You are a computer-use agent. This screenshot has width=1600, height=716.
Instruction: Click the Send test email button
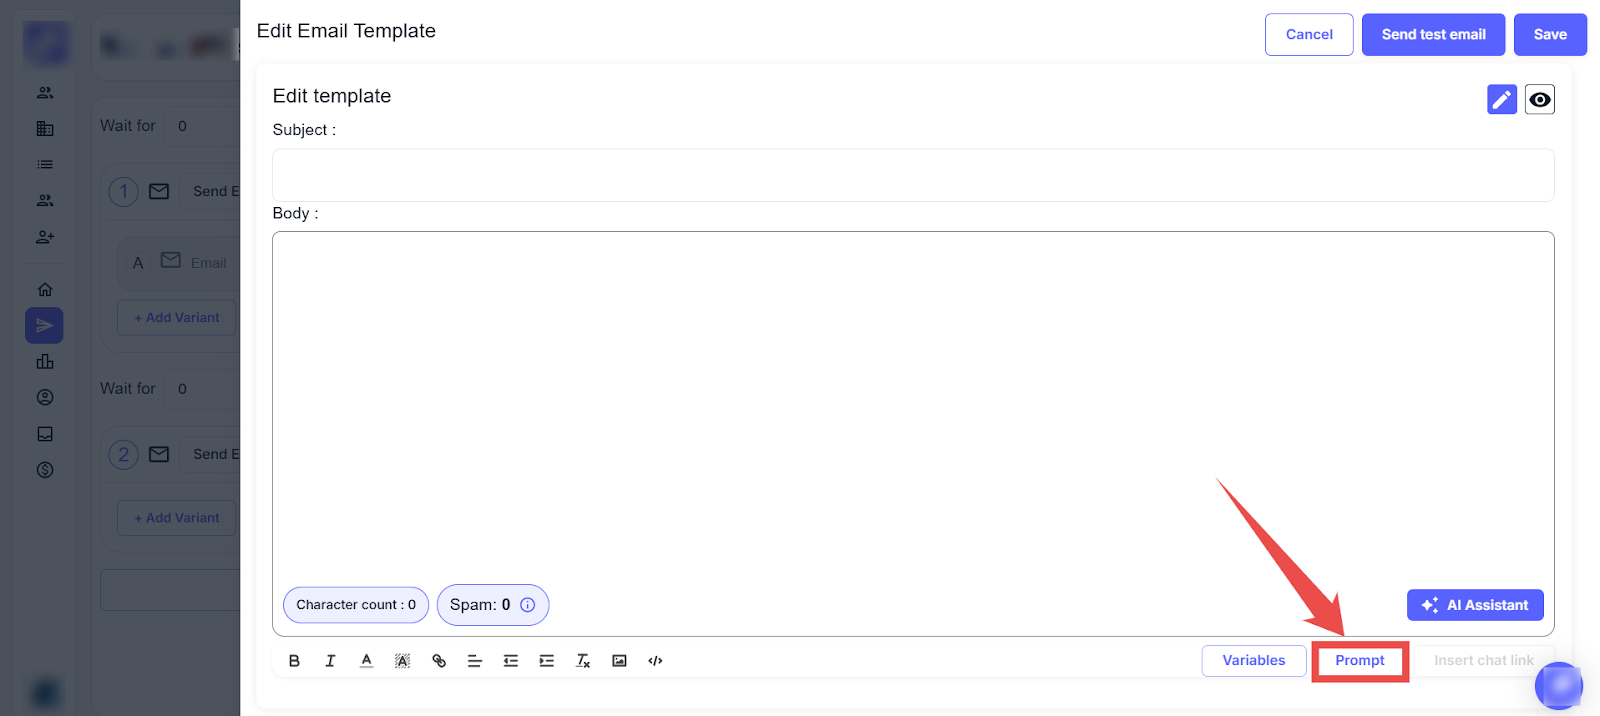1433,35
